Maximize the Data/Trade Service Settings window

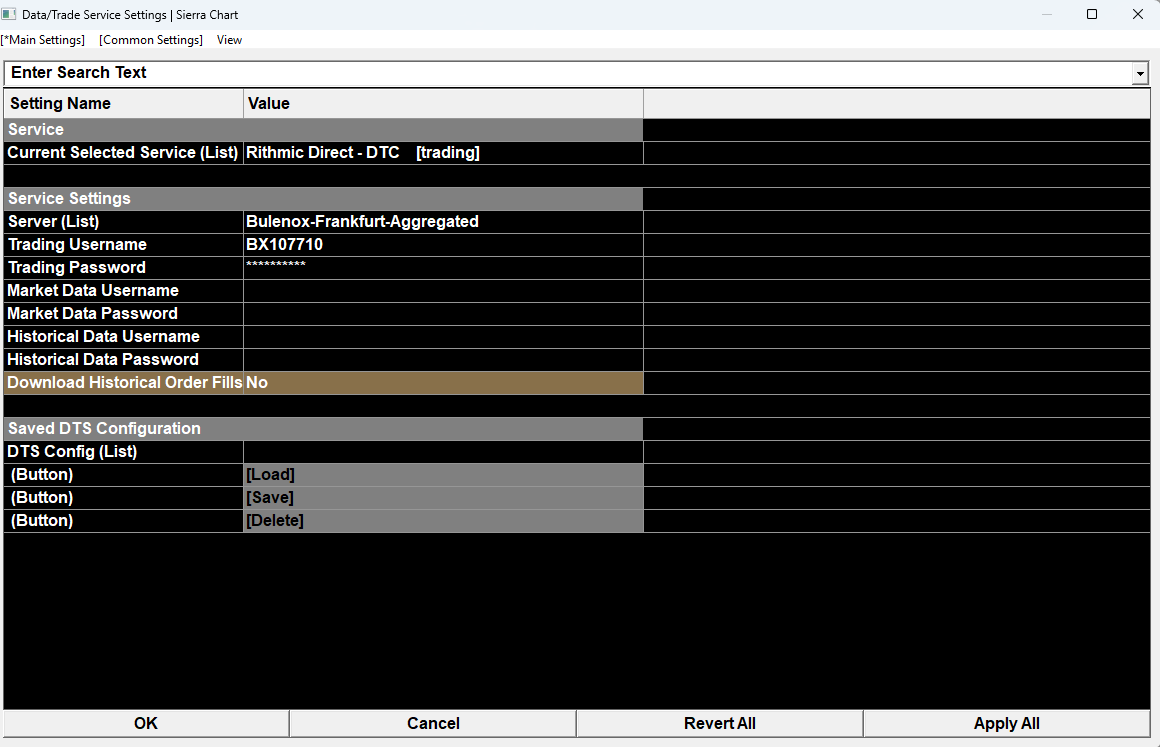click(x=1092, y=14)
